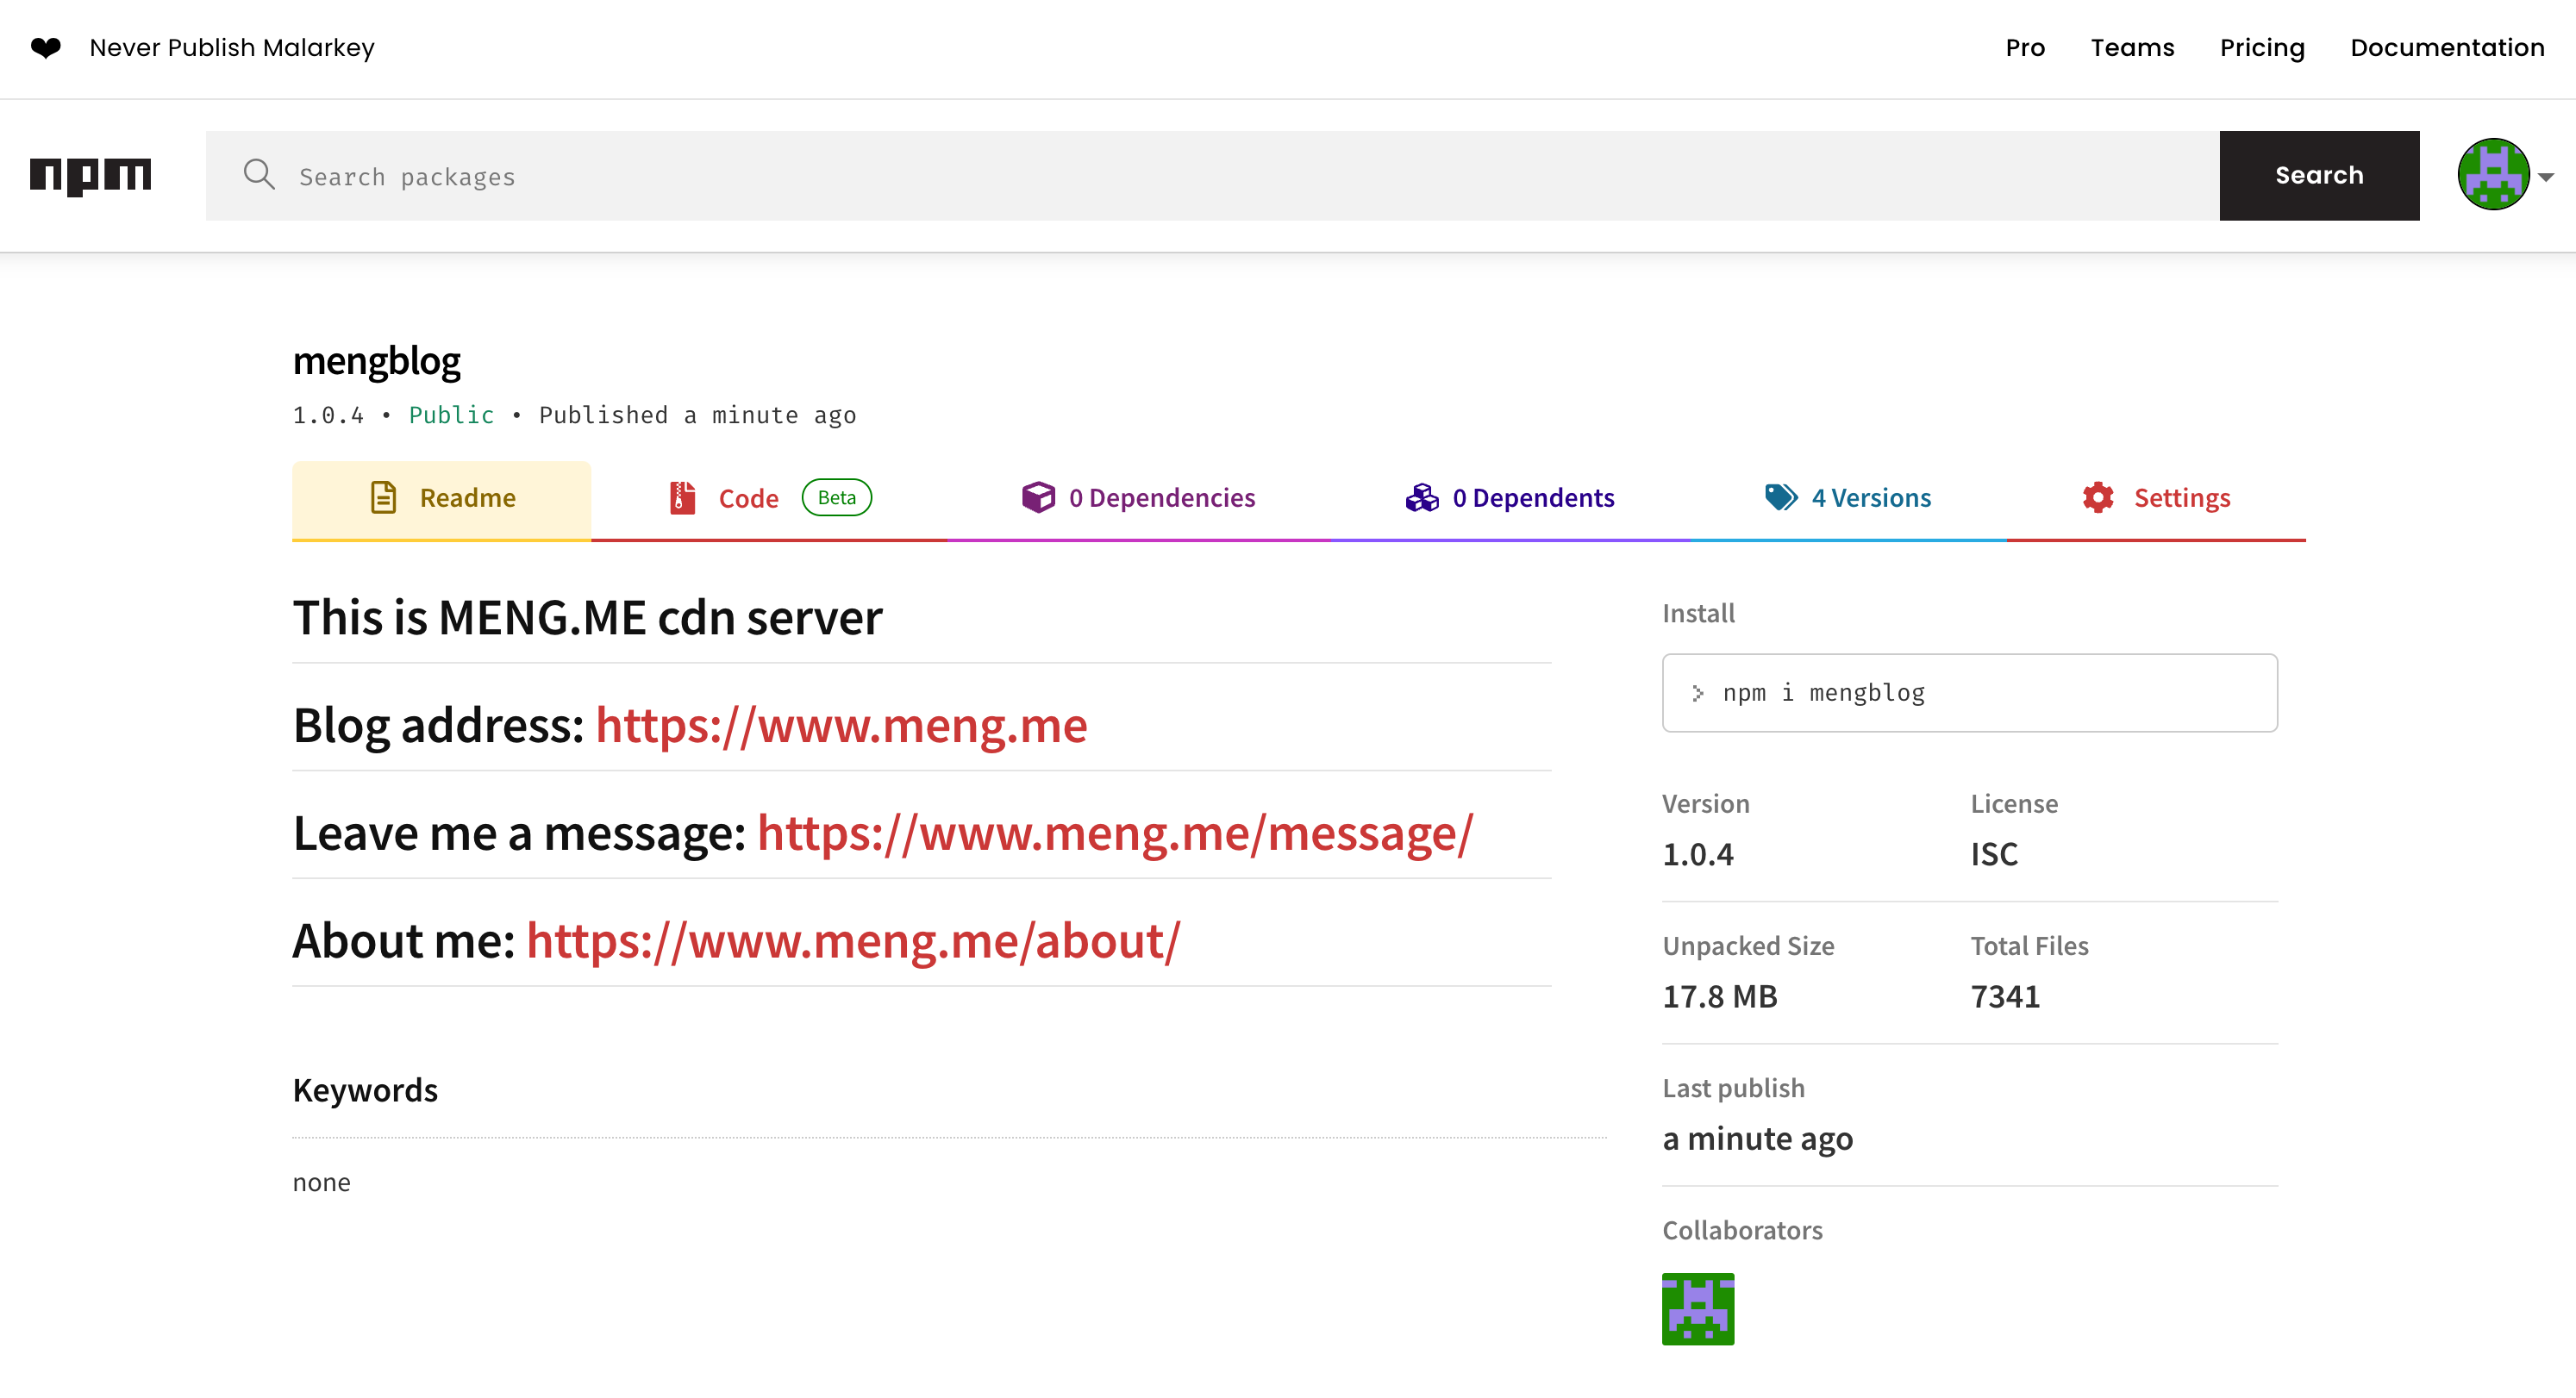Focus the Search packages input field
This screenshot has height=1398, width=2576.
(x=1213, y=175)
